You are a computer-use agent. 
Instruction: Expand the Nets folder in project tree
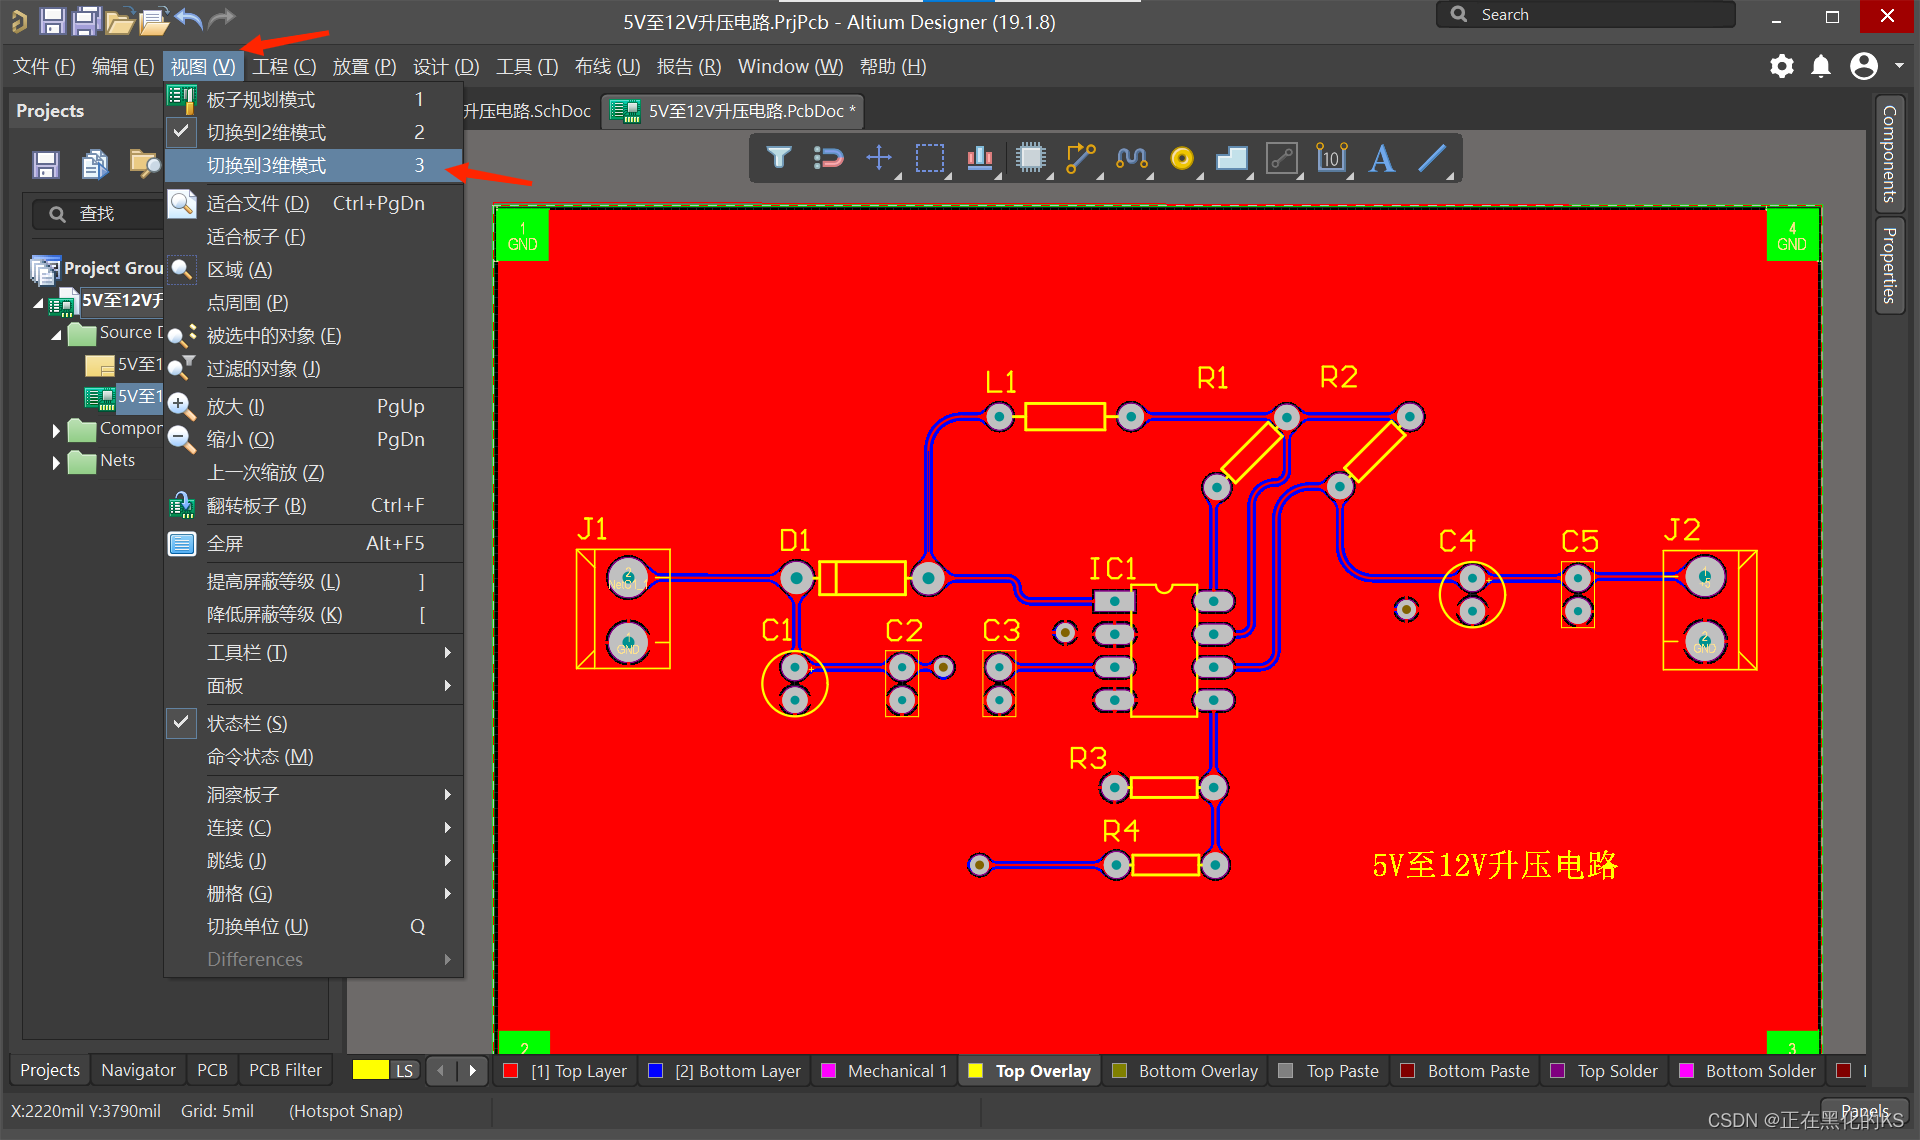[x=56, y=461]
